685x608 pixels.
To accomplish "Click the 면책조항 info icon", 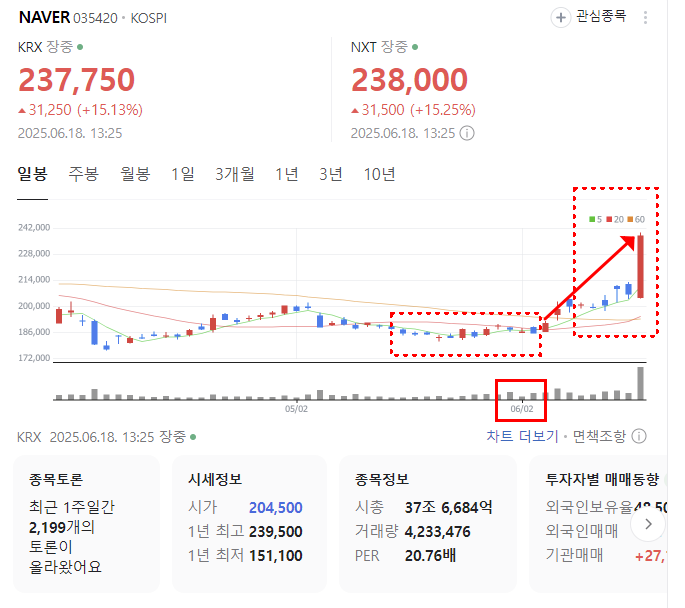I will 639,436.
